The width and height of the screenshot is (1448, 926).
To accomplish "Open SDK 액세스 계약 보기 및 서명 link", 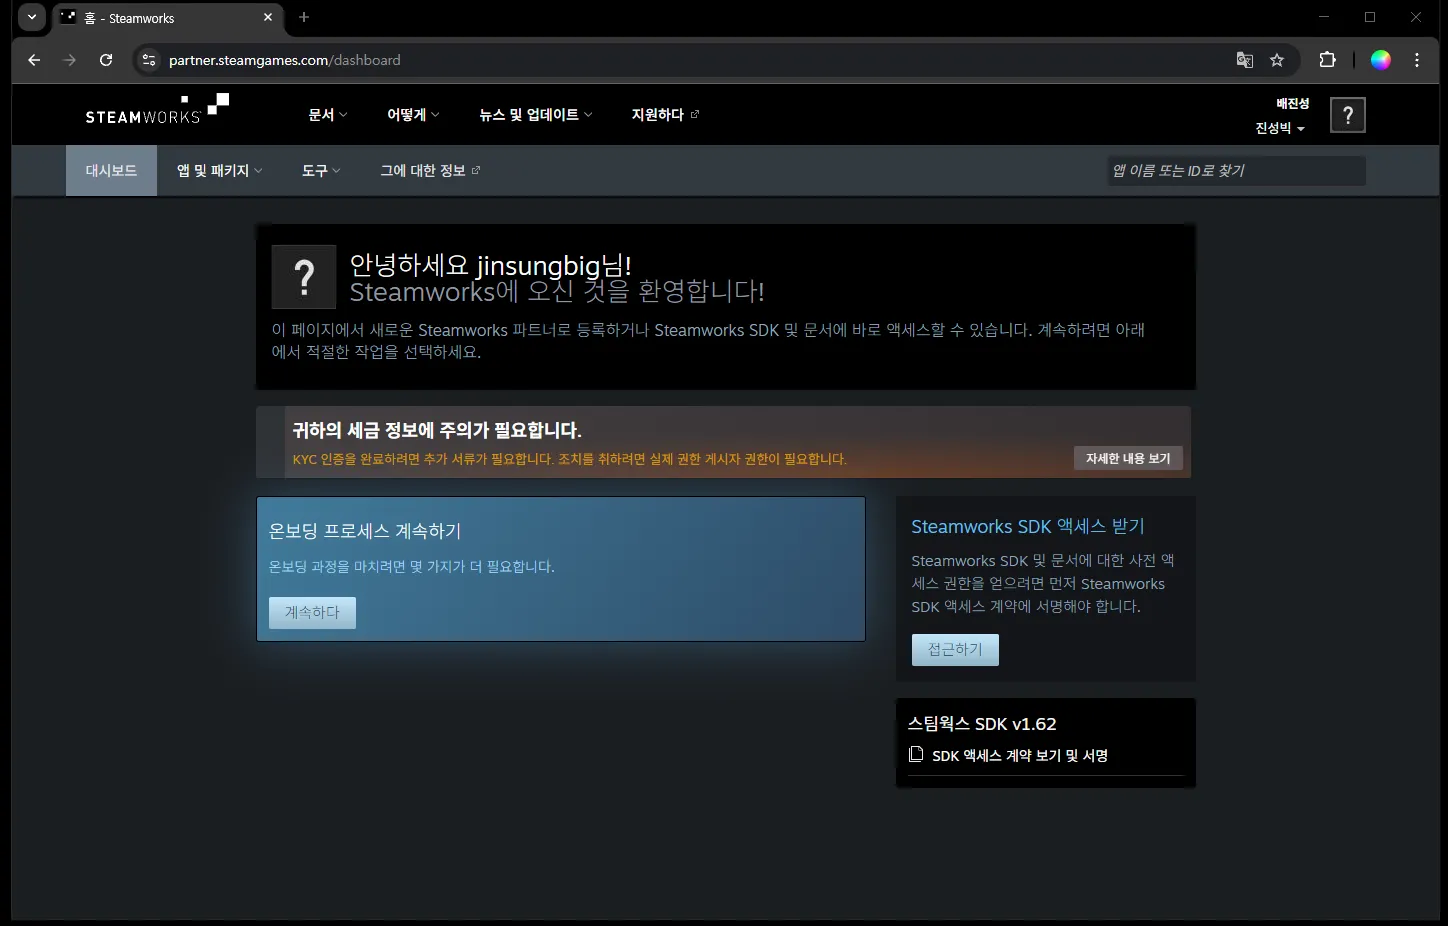I will (x=1020, y=755).
